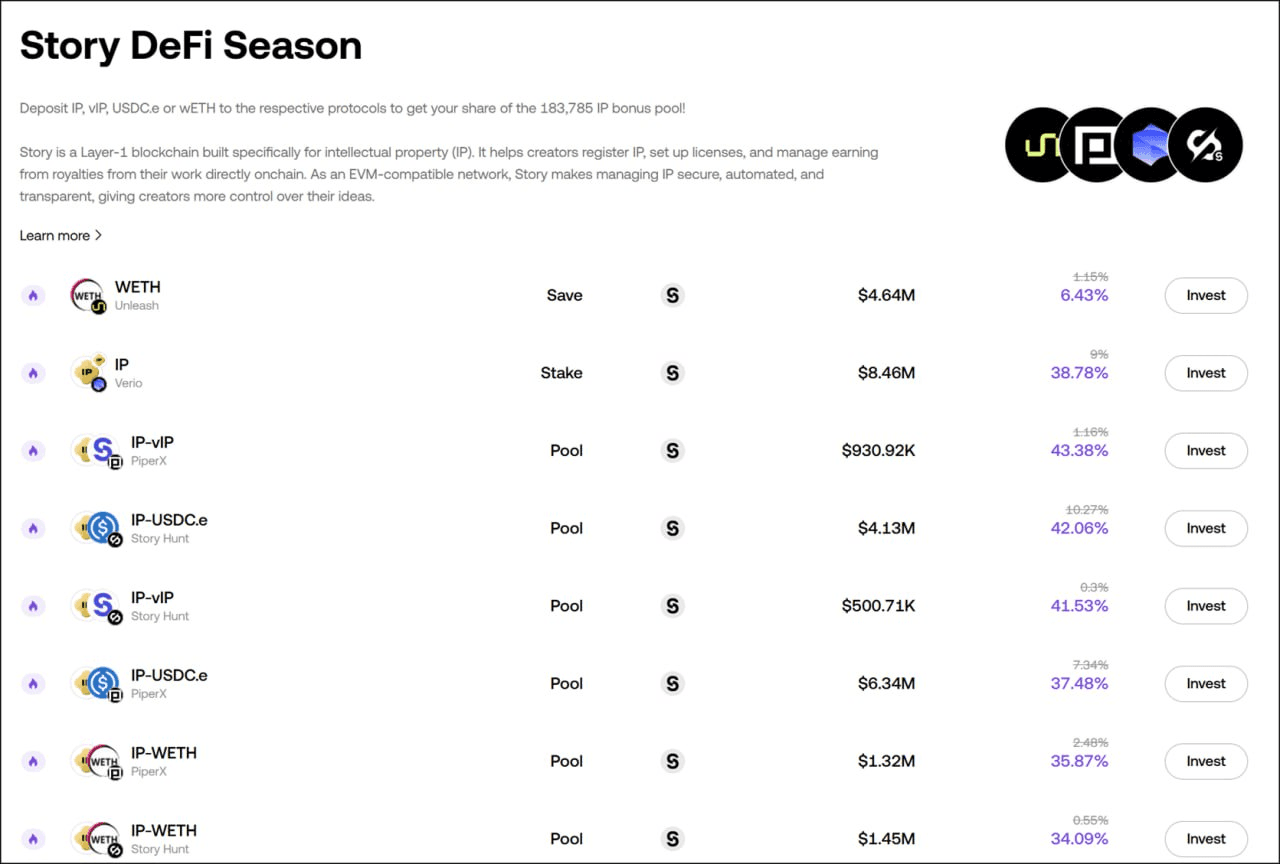The height and width of the screenshot is (864, 1280).
Task: Click the flame icon beside WETH Unleash
Action: pos(33,296)
